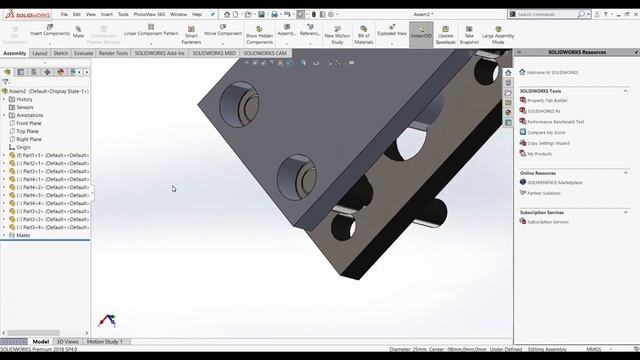Toggle Large Assembly Mode
Viewport: 640px width, 360px height.
tap(498, 35)
